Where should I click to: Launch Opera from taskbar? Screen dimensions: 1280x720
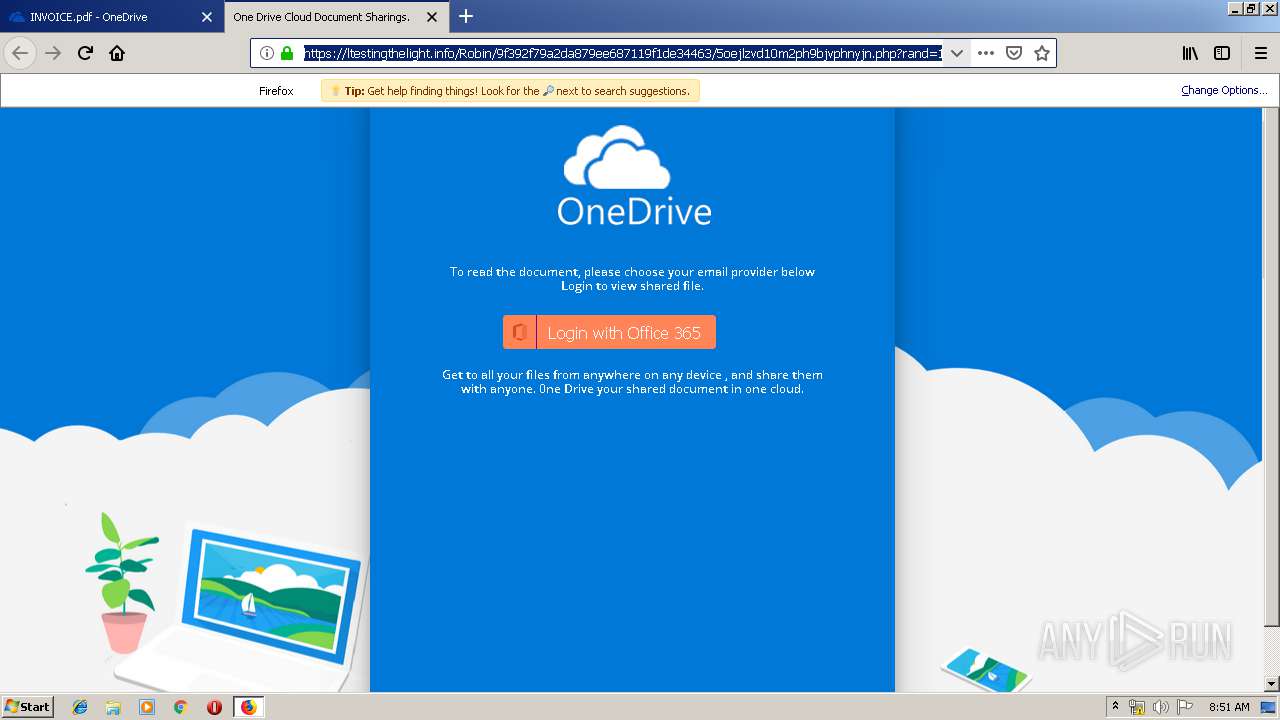(x=214, y=707)
